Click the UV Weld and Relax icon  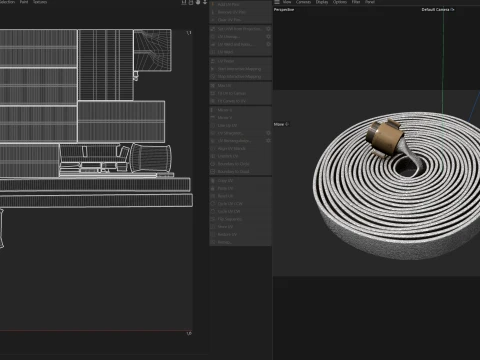pos(213,44)
